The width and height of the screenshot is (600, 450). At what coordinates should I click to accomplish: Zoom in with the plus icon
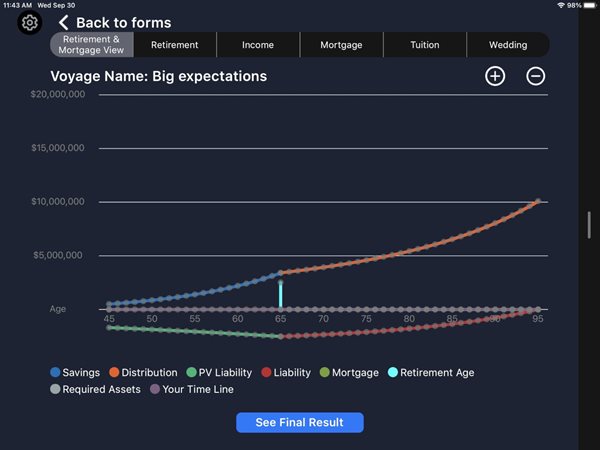pyautogui.click(x=495, y=76)
